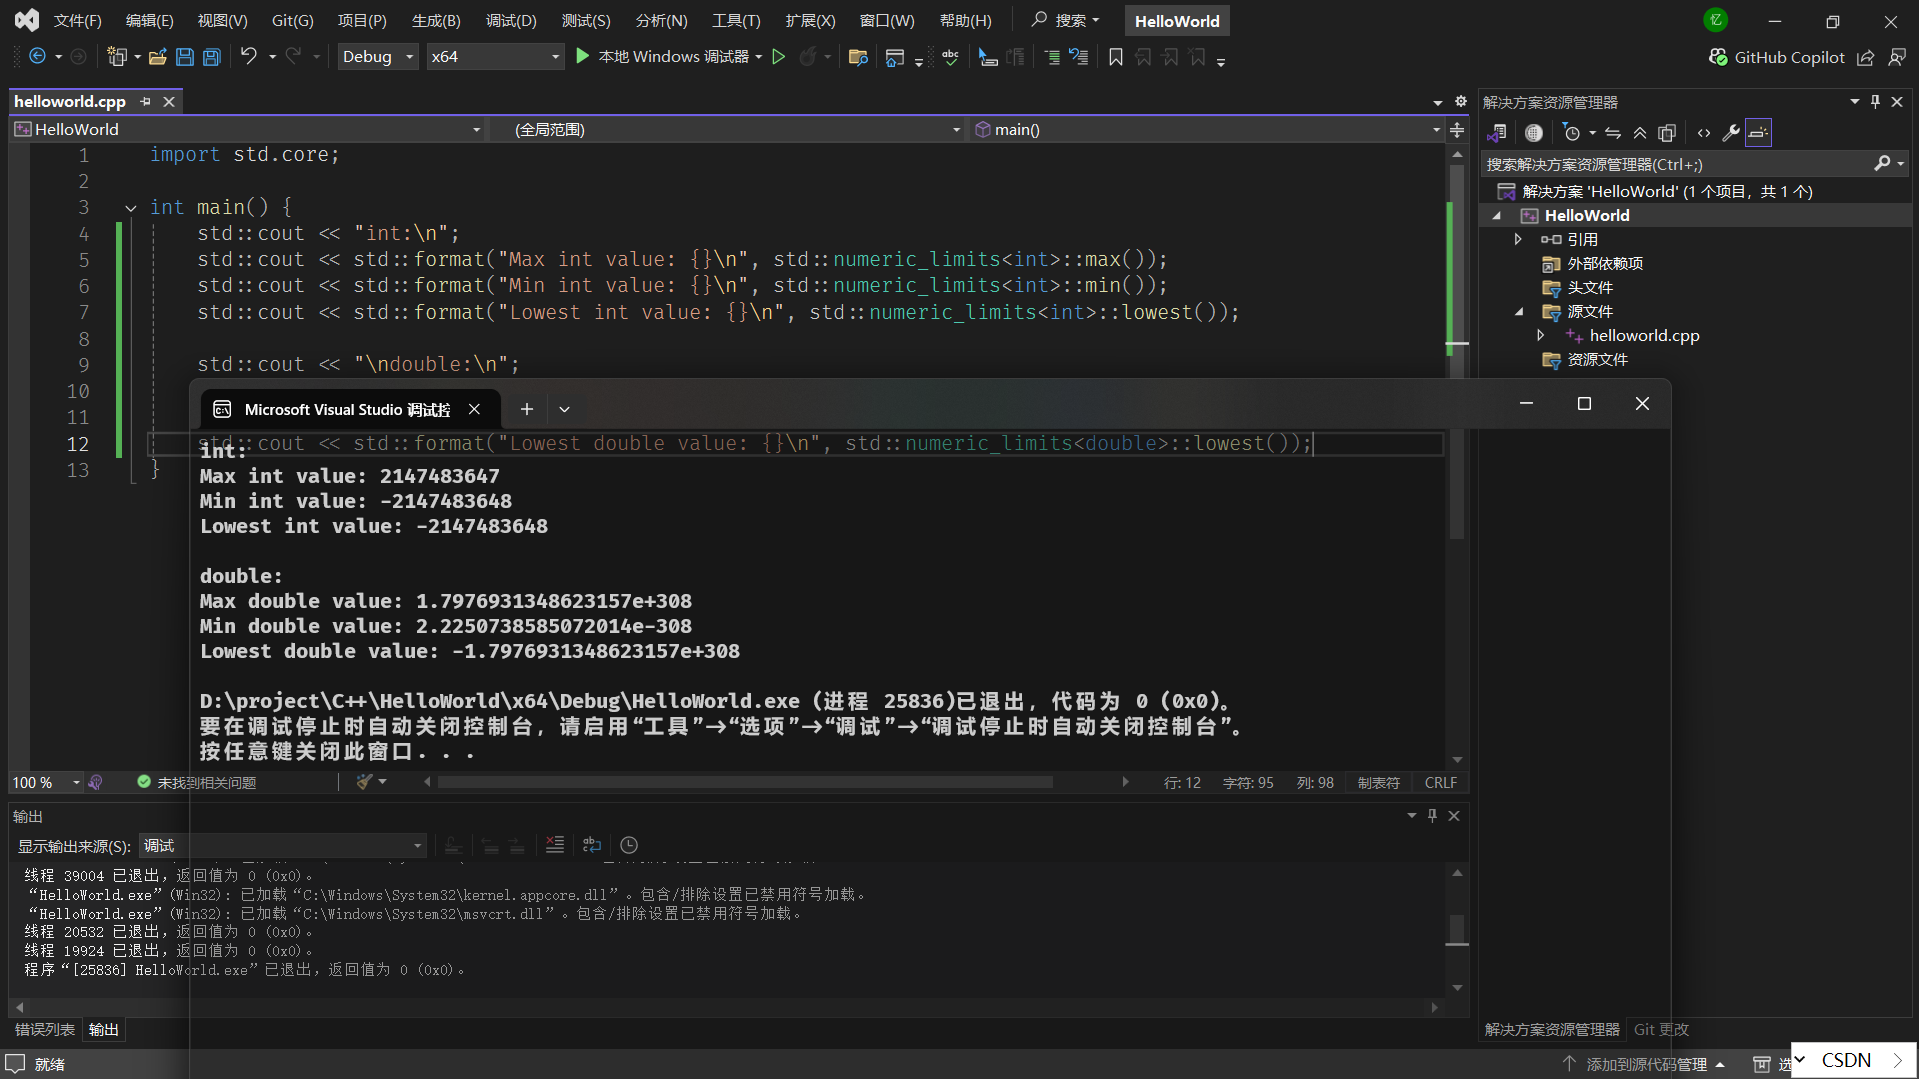Click the Show All Files icon

[1667, 133]
